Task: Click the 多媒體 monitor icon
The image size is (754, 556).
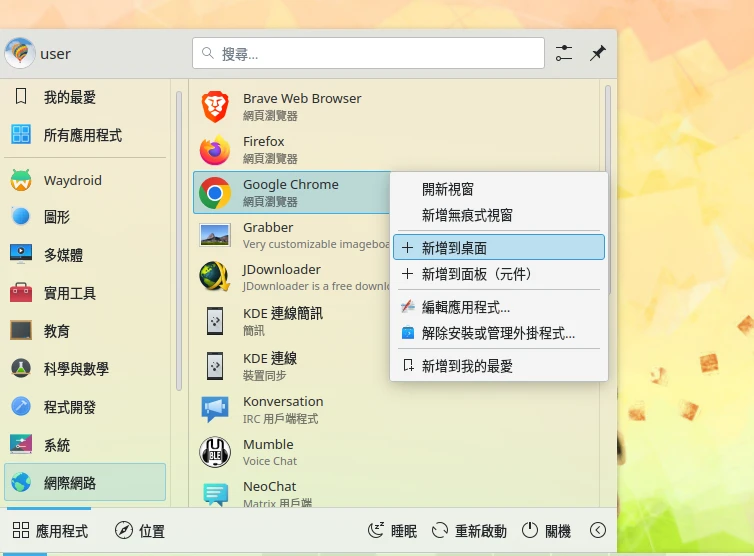Action: coord(21,254)
